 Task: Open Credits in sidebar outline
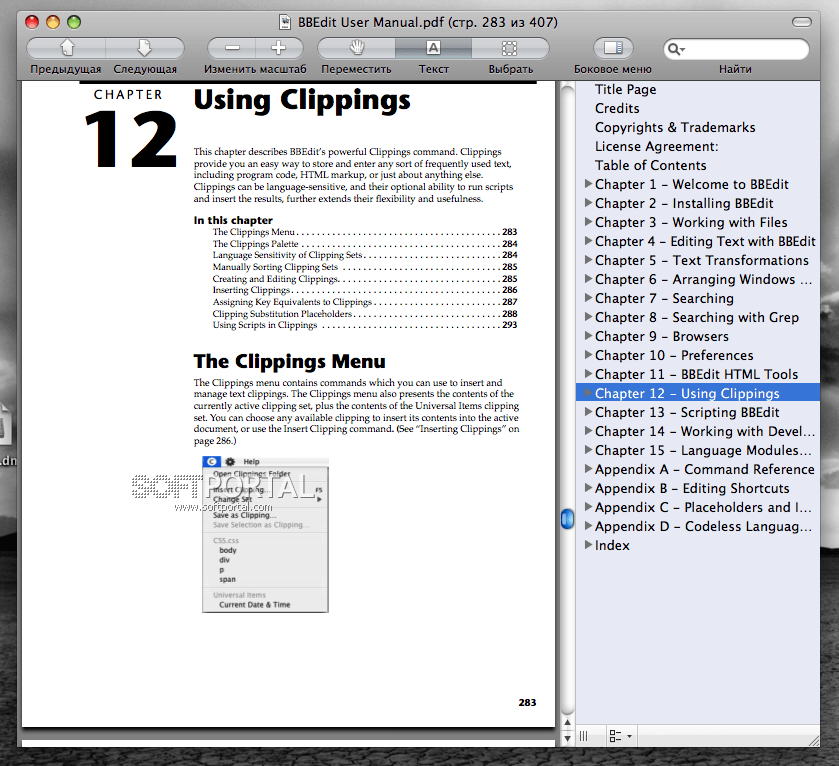coord(617,108)
